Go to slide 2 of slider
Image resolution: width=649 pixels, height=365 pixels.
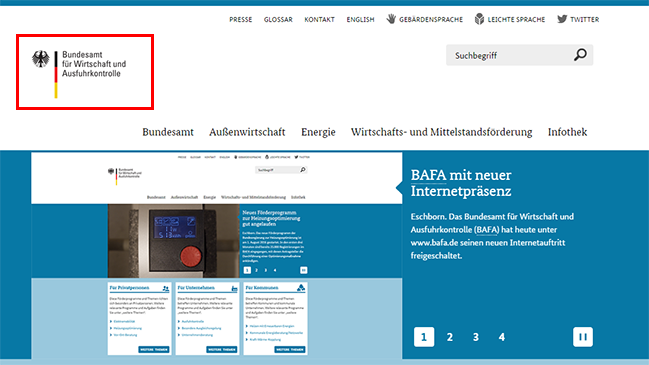450,337
